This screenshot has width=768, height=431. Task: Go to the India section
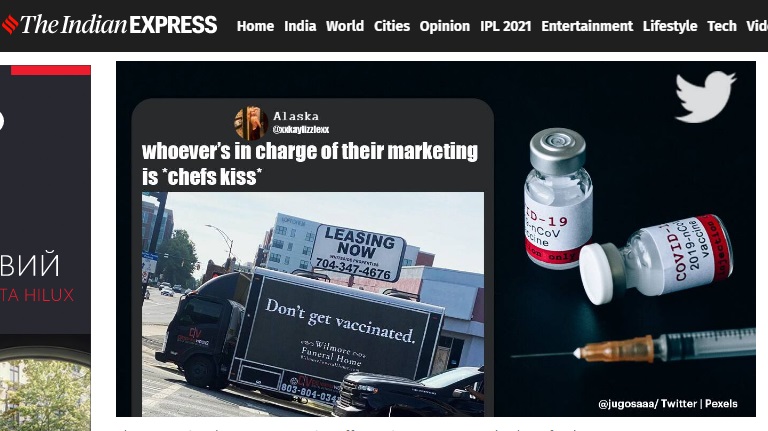300,25
